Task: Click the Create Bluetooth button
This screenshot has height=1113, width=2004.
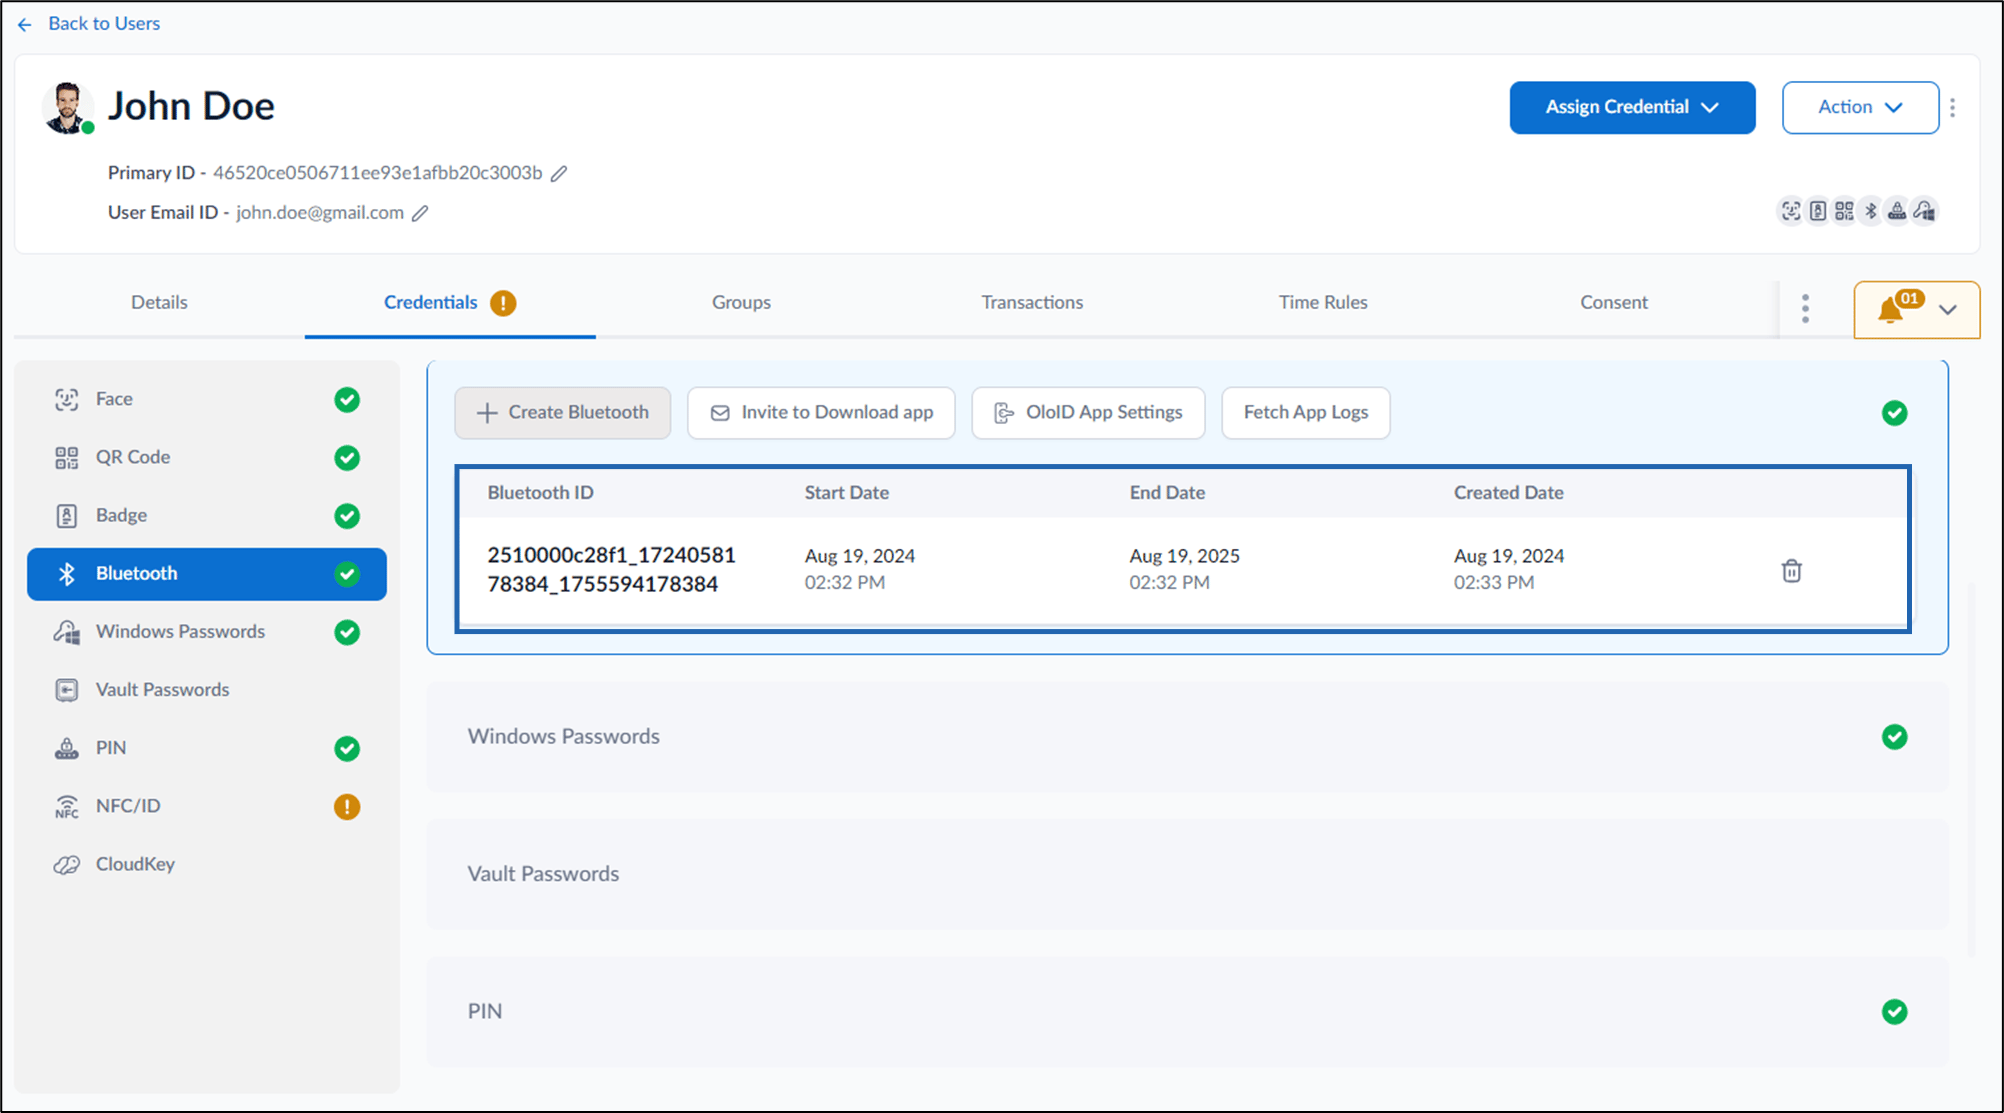Action: click(563, 413)
